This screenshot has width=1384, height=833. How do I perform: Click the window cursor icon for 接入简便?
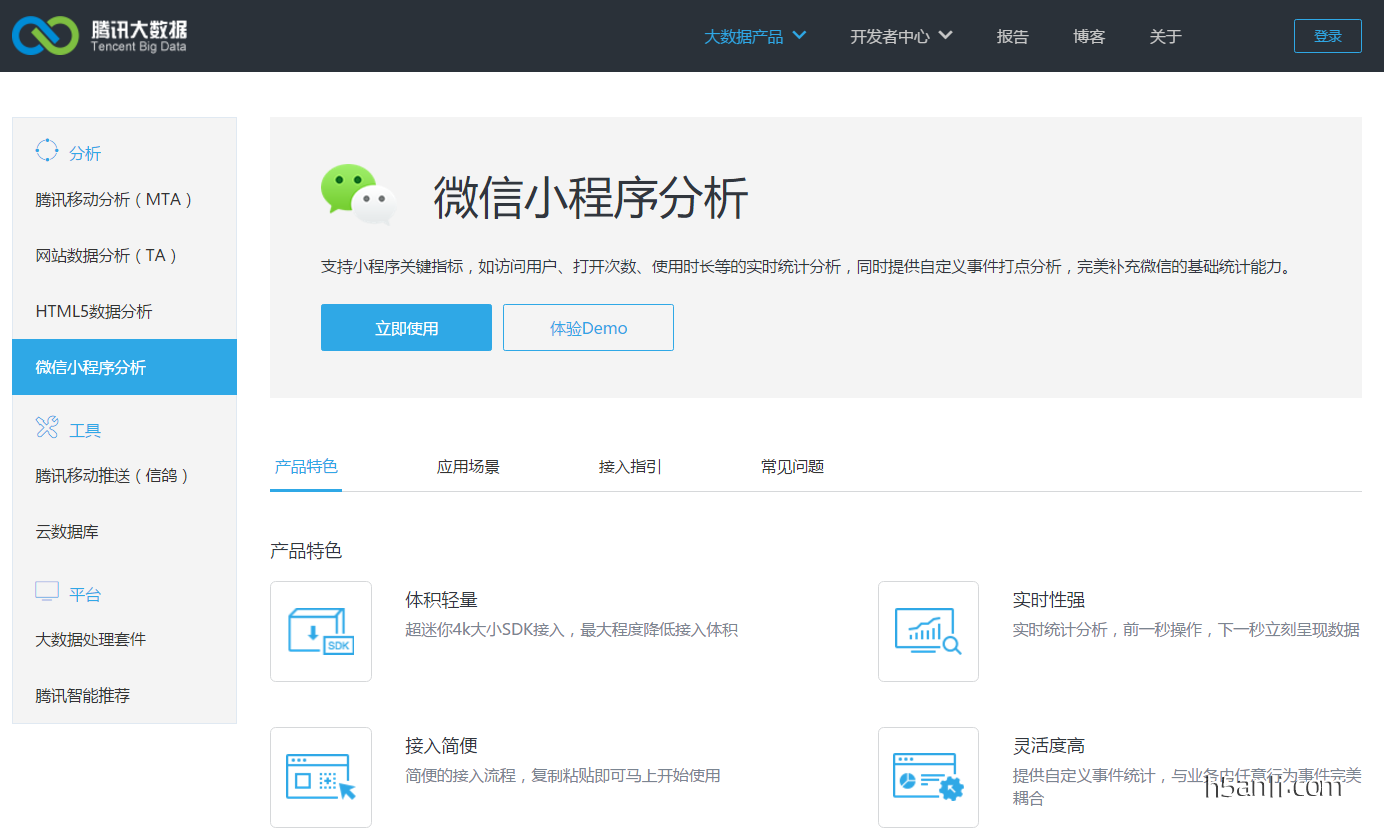[321, 777]
